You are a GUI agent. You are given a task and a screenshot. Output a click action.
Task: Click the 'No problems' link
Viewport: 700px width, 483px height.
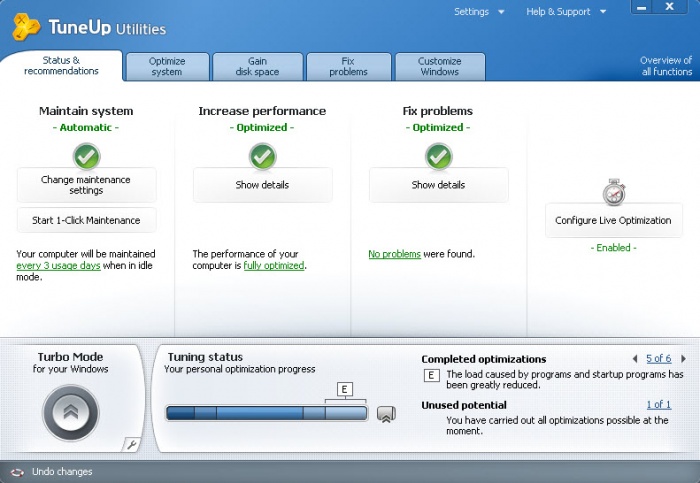(x=395, y=254)
